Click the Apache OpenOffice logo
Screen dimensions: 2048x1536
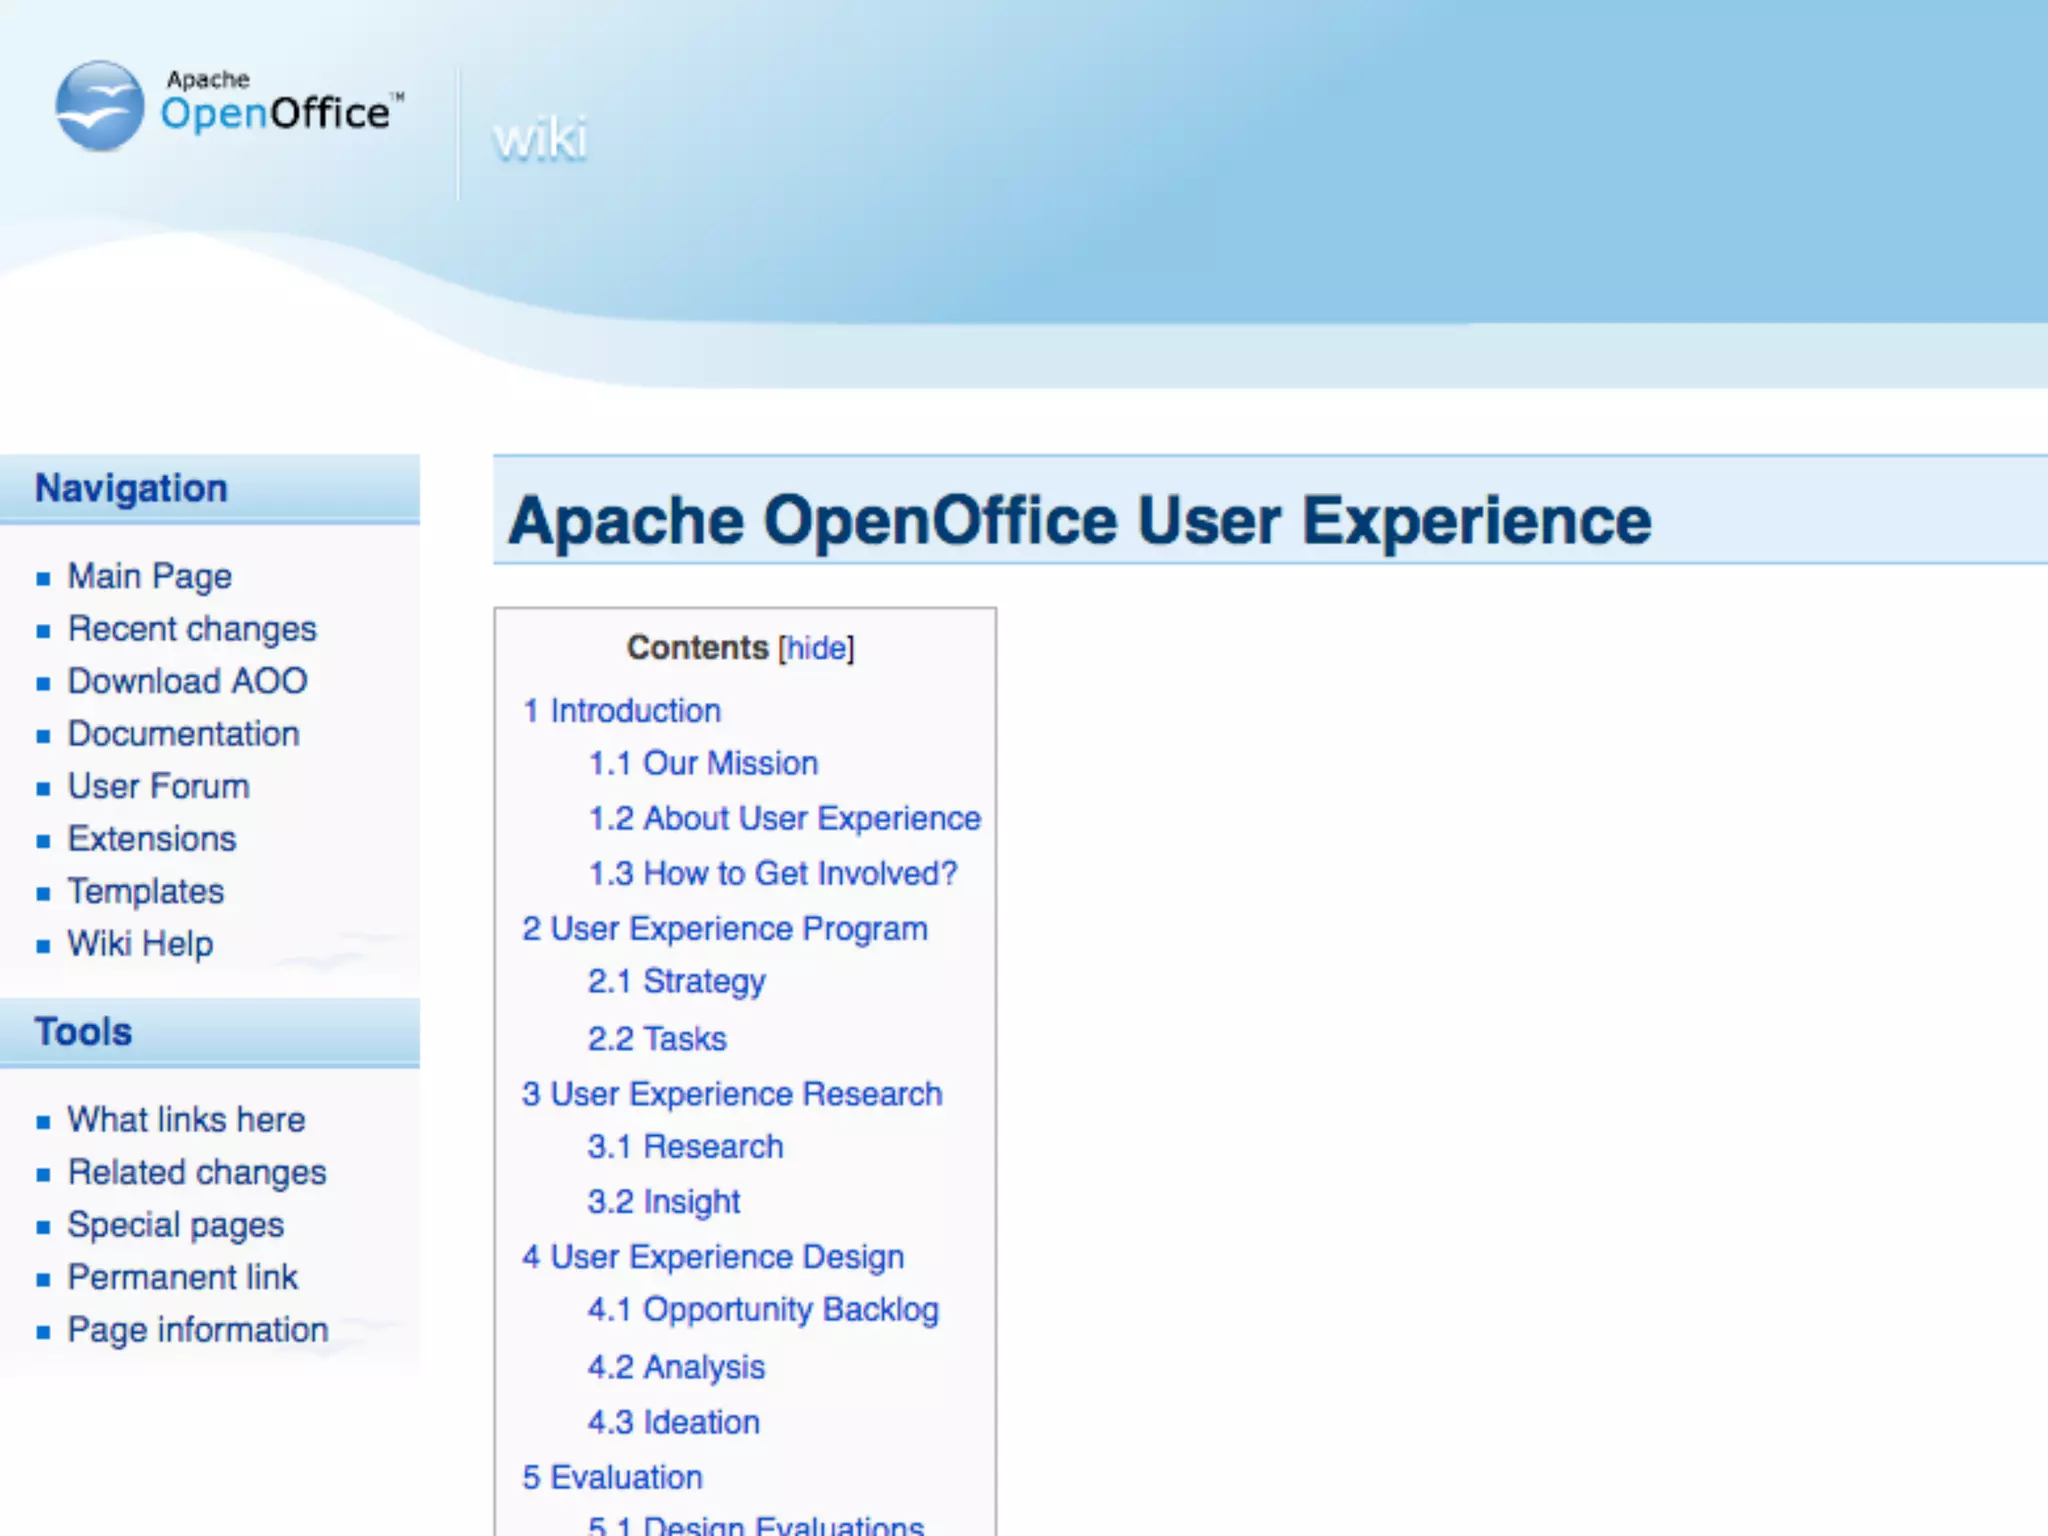[230, 106]
